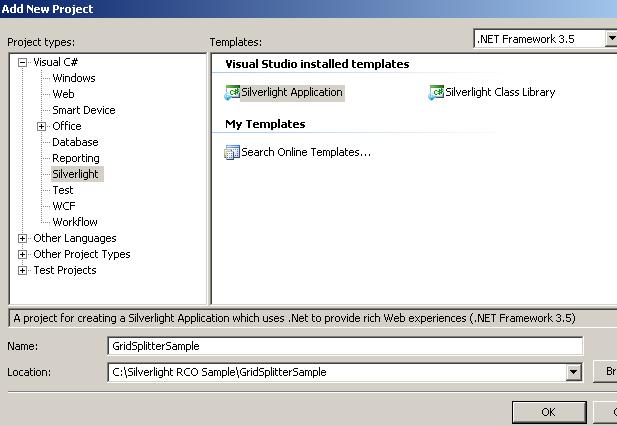The height and width of the screenshot is (426, 617).
Task: Select the Other Project Types label
Action: tap(82, 254)
